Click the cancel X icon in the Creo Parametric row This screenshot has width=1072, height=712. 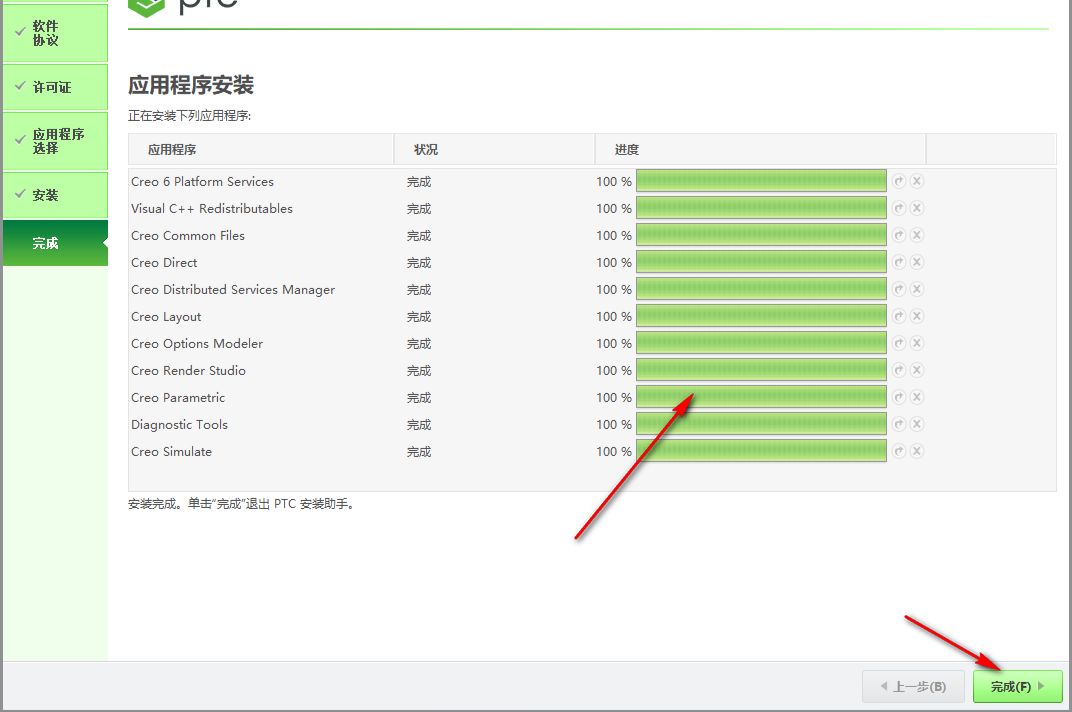pyautogui.click(x=917, y=397)
